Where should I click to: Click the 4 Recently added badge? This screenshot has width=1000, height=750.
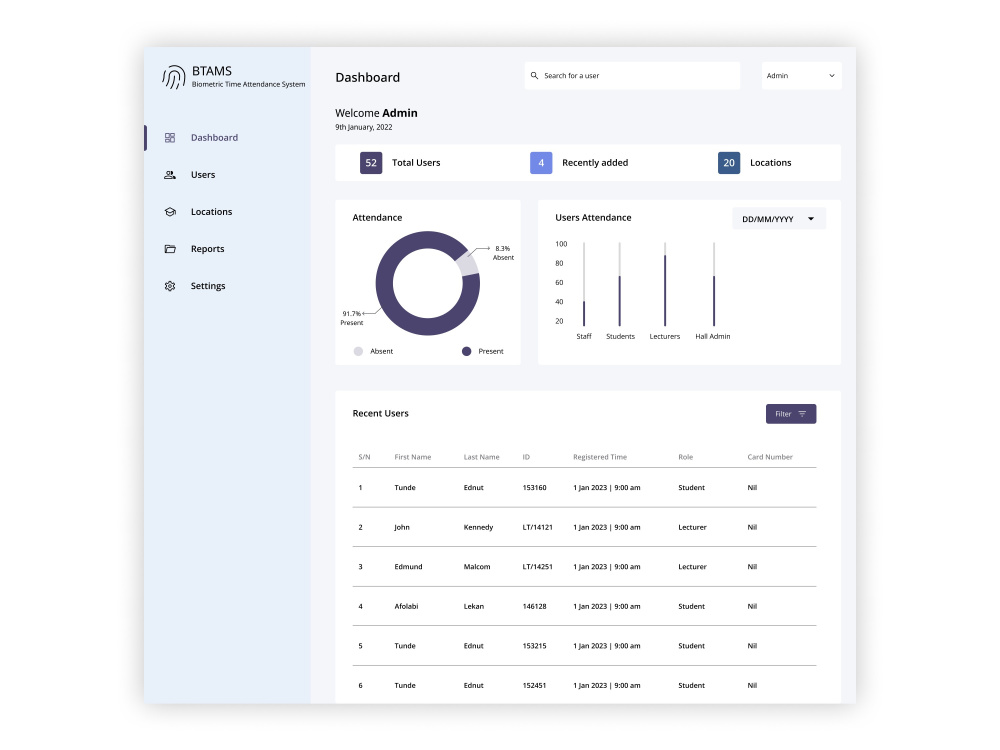pos(541,163)
